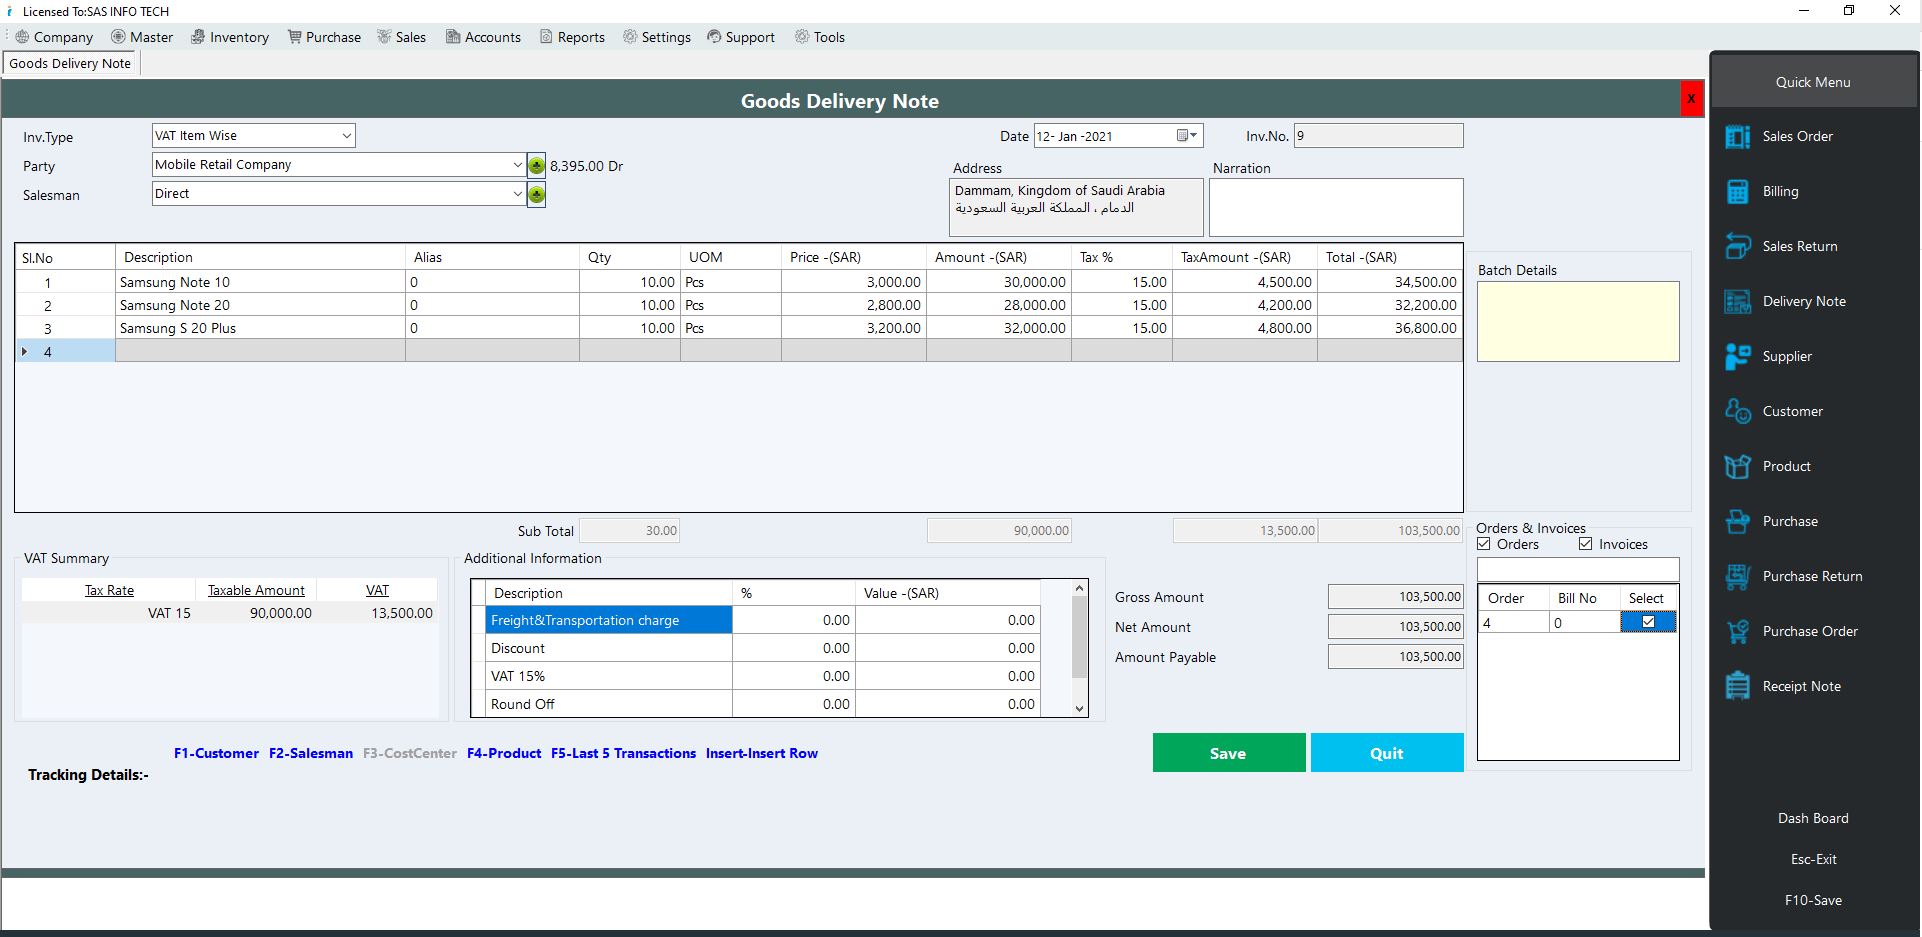Open the Settings menu
Image resolution: width=1922 pixels, height=937 pixels.
tap(657, 37)
